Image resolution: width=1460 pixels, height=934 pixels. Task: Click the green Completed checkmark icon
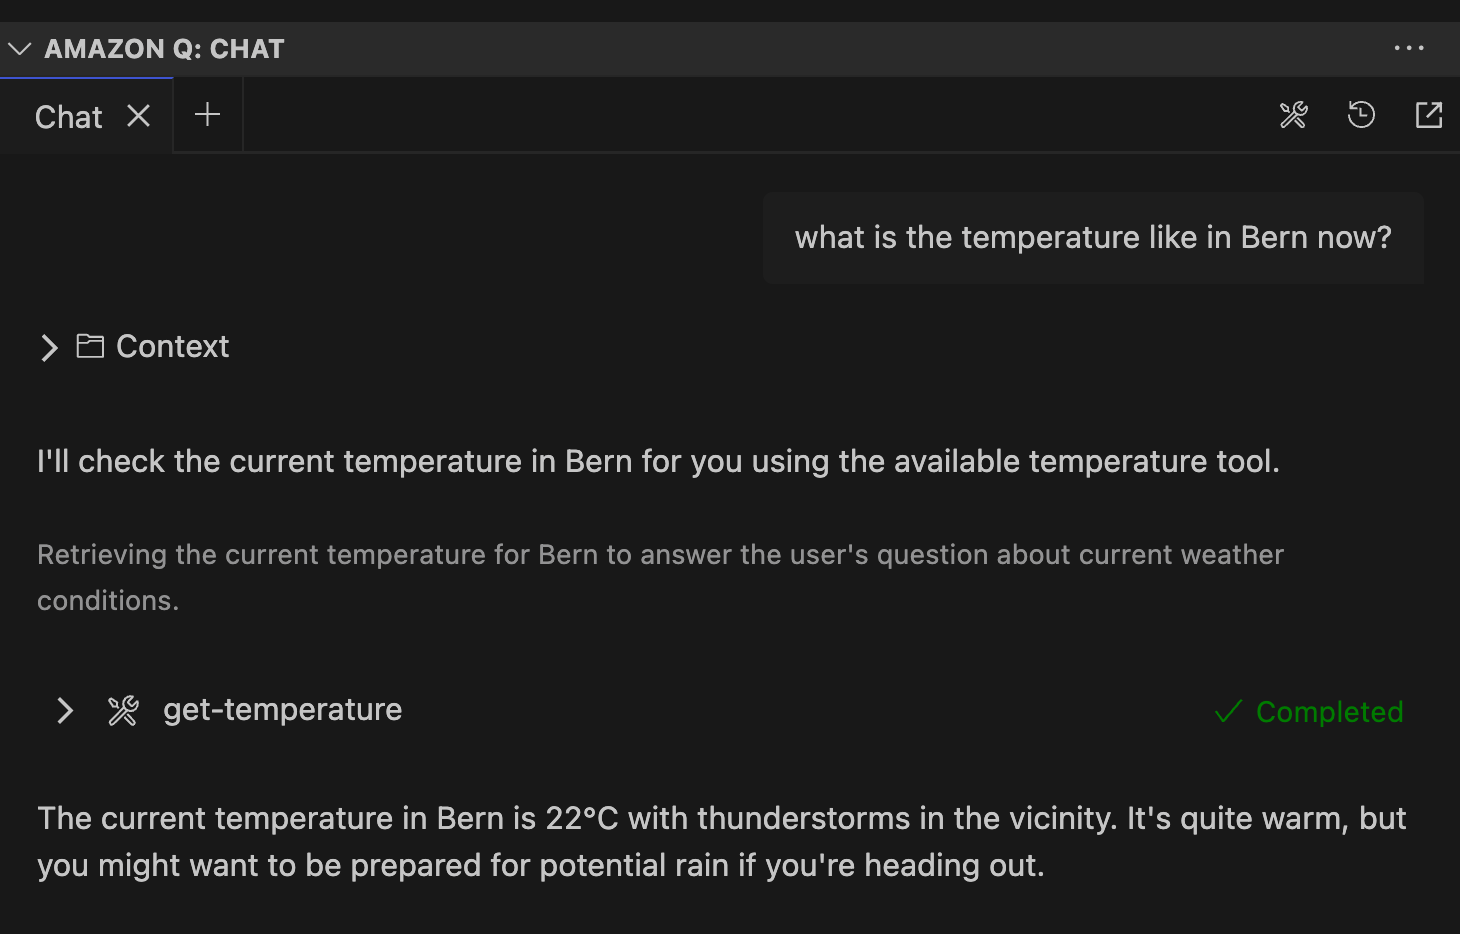(1228, 712)
